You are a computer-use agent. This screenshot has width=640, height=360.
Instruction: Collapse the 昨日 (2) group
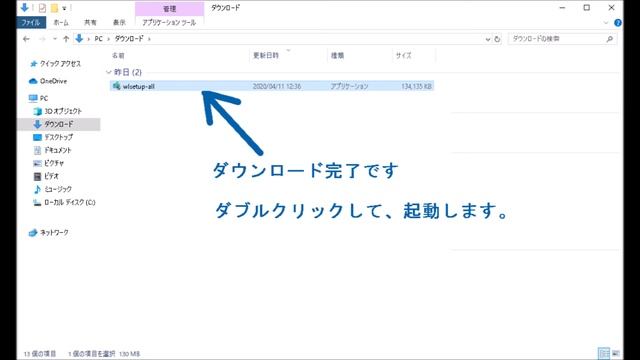pos(109,72)
